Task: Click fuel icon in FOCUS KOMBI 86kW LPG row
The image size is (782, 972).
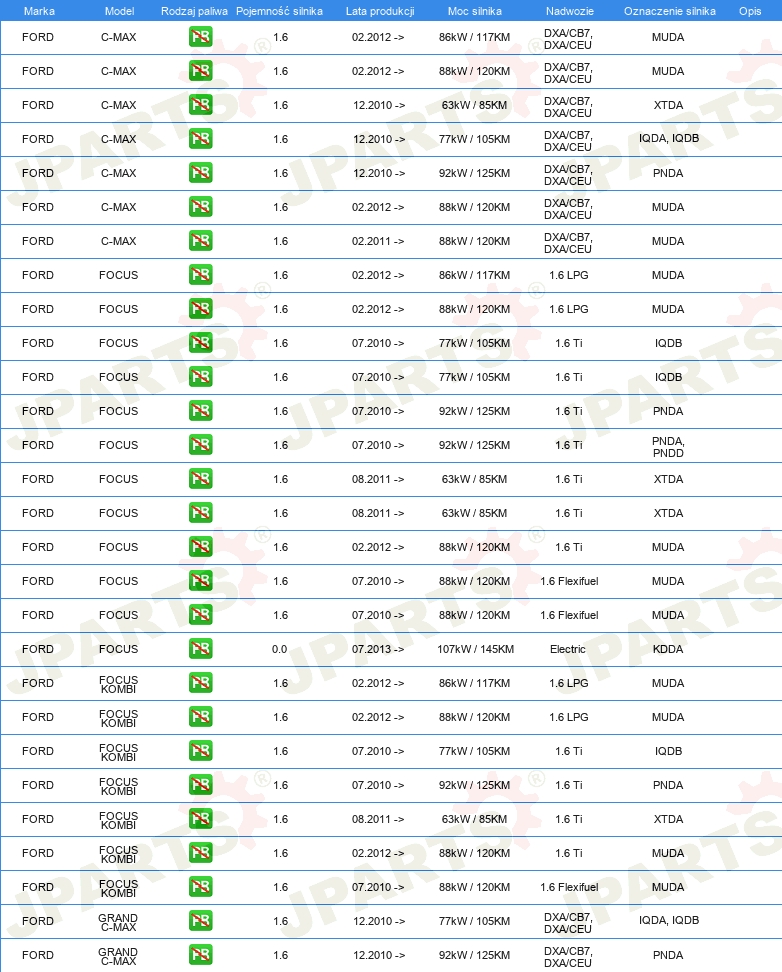Action: pyautogui.click(x=200, y=683)
